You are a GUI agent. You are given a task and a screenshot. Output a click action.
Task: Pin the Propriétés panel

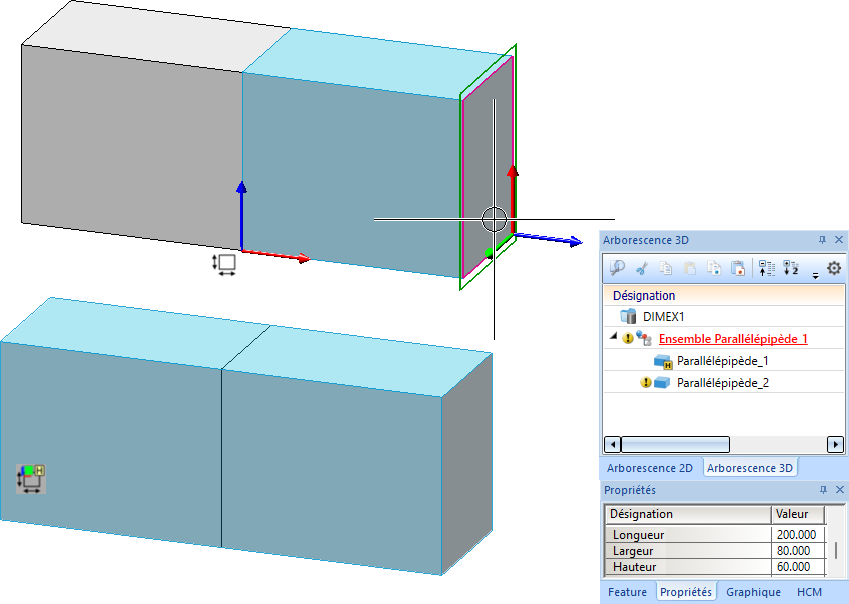click(x=823, y=490)
